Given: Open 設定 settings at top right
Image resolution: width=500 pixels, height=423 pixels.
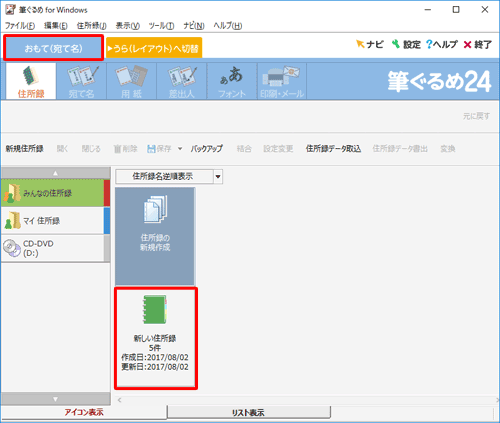Looking at the screenshot, I should click(406, 44).
